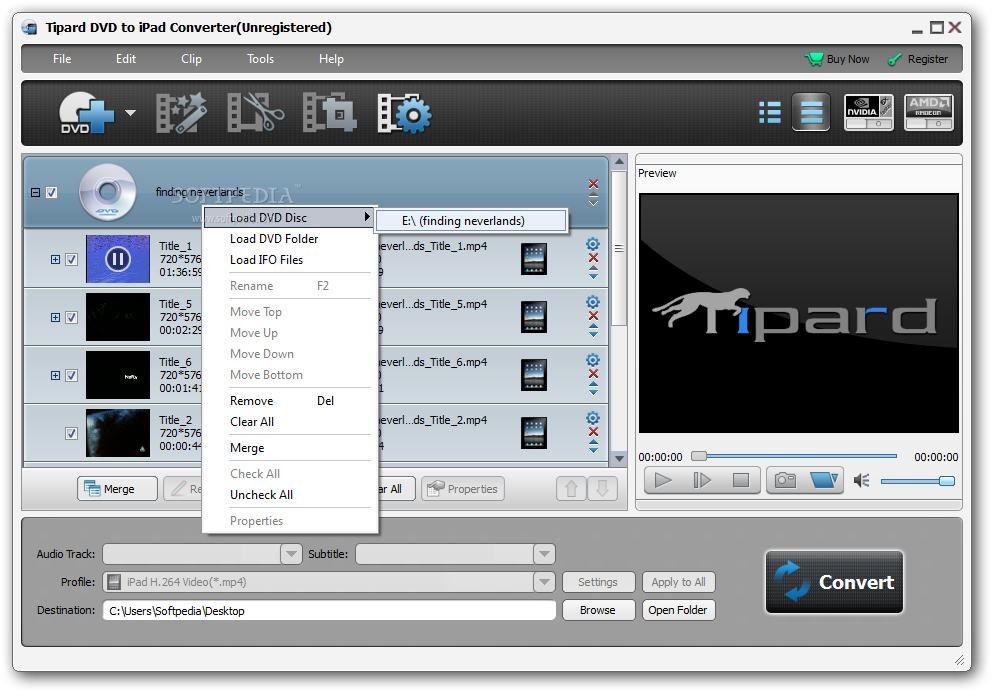This screenshot has width=992, height=692.
Task: Adjust the preview volume slider
Action: [x=917, y=481]
